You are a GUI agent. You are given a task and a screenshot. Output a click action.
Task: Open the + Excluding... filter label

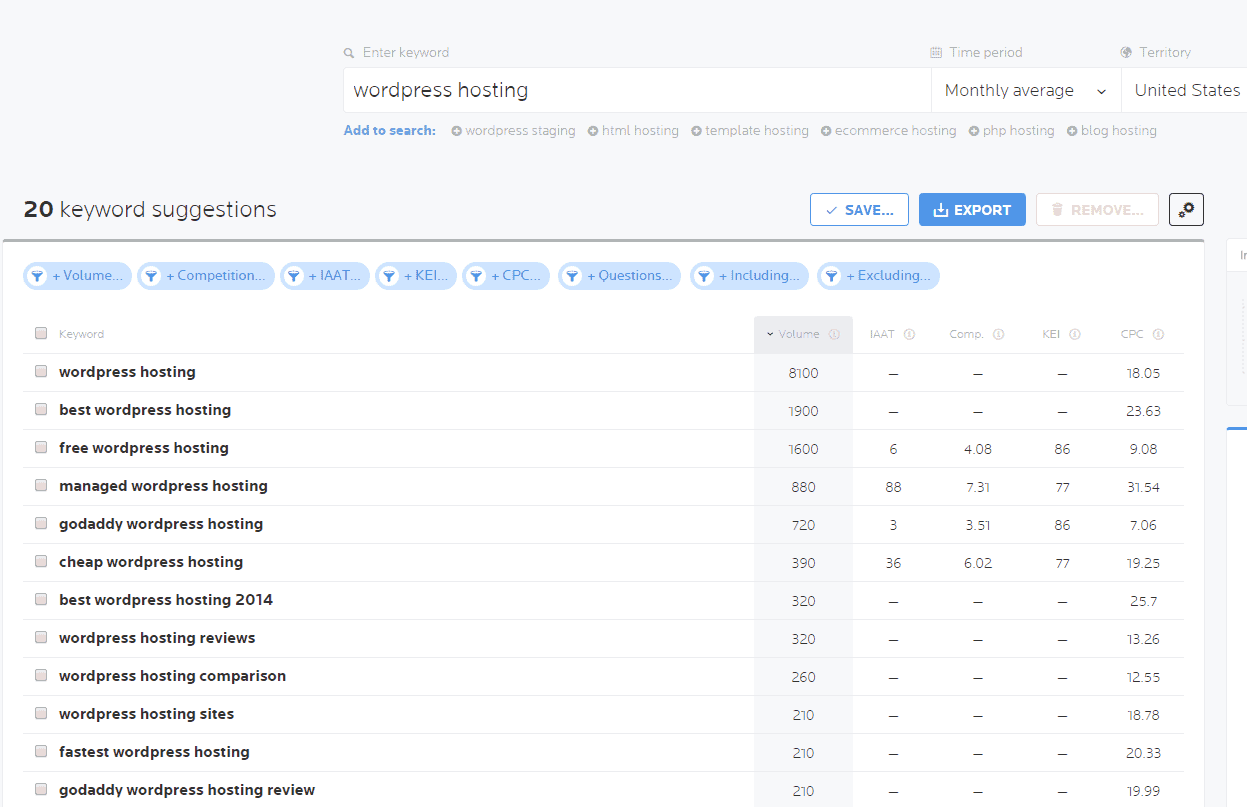pos(889,276)
